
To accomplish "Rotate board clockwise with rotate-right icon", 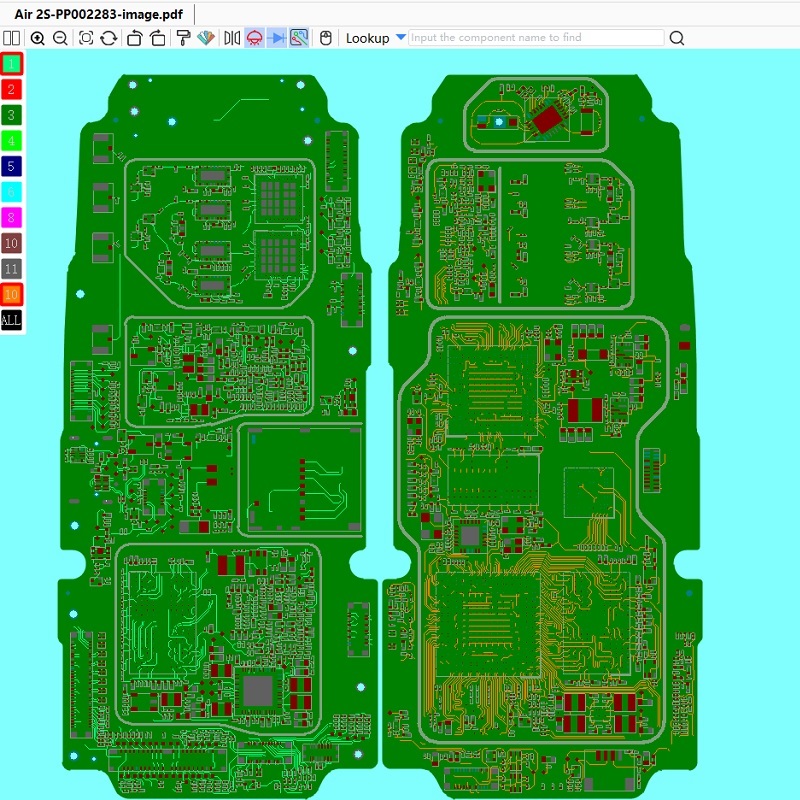I will pyautogui.click(x=158, y=38).
